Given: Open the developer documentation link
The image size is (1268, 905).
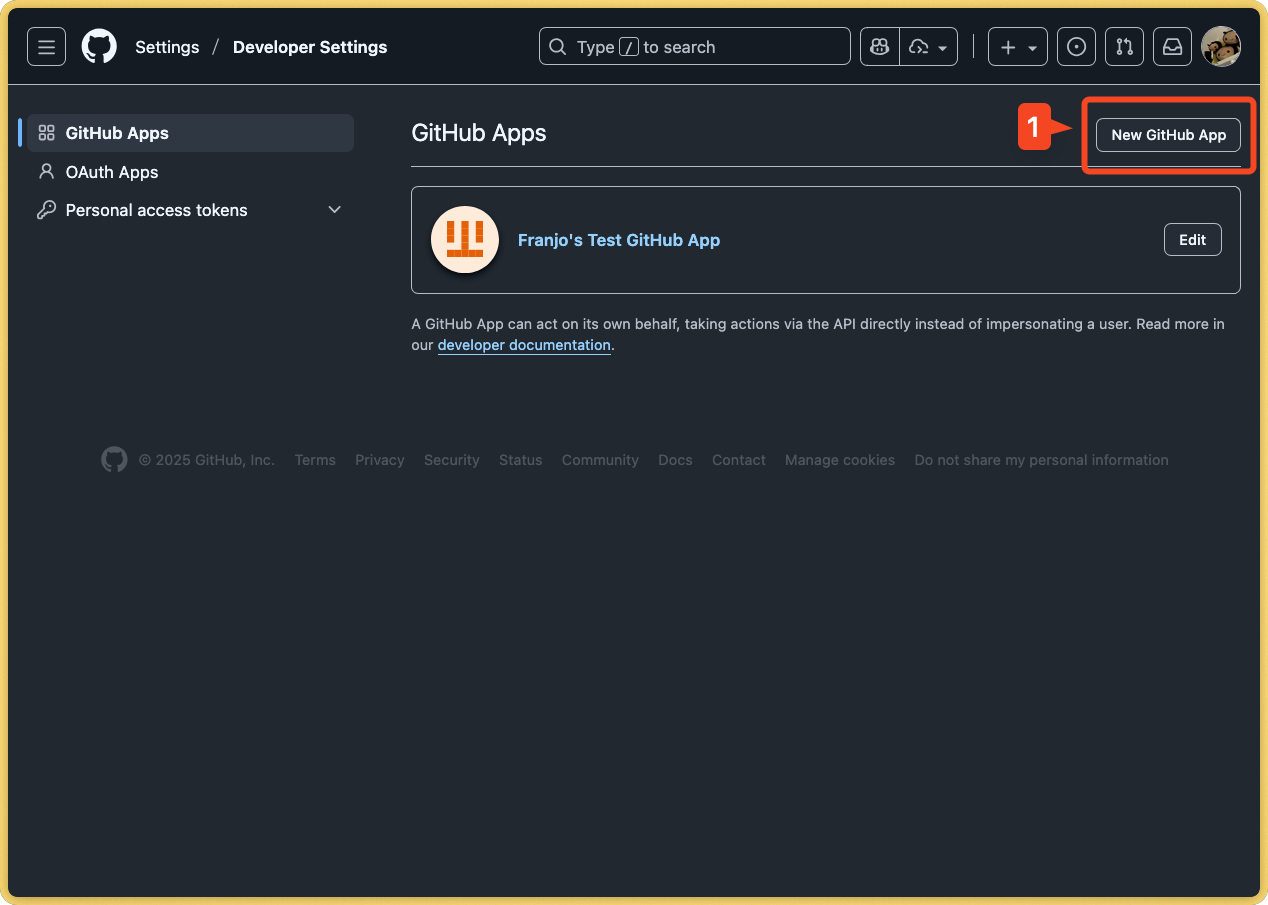Looking at the screenshot, I should pyautogui.click(x=524, y=345).
